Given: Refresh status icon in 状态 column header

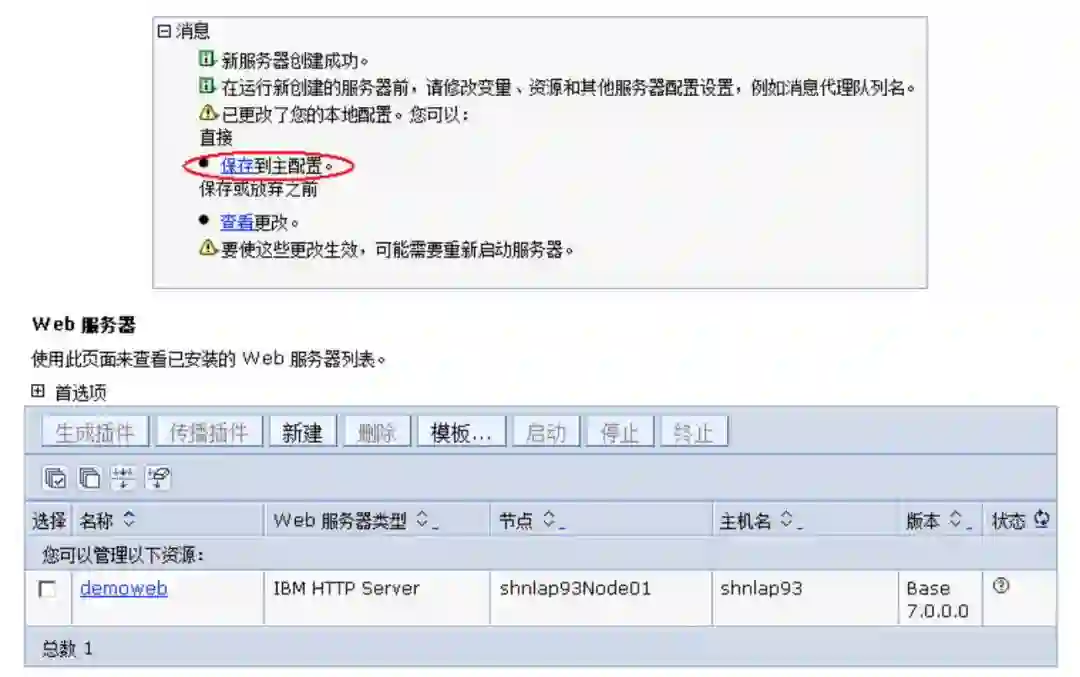Looking at the screenshot, I should (1041, 519).
